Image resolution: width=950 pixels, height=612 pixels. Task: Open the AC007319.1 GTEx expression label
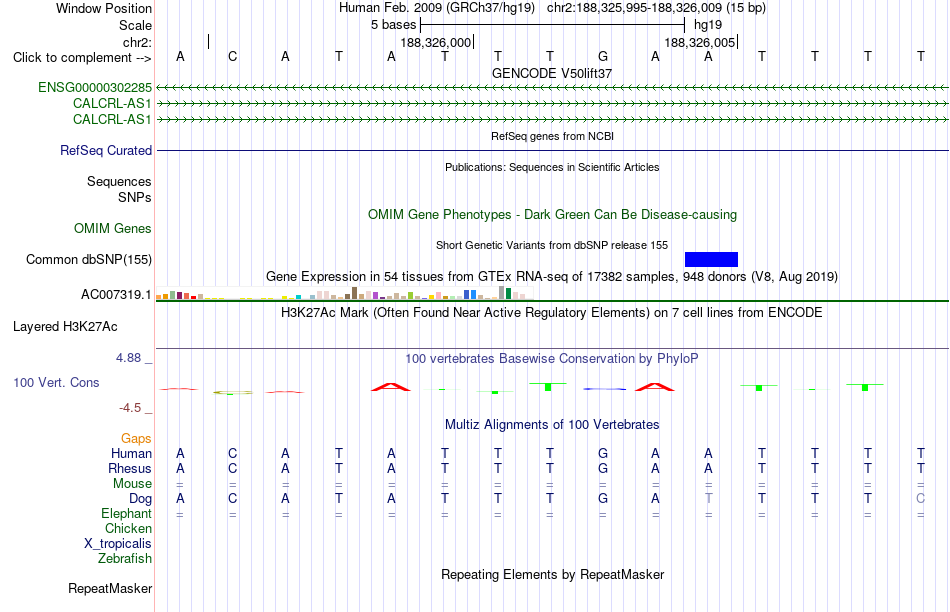click(x=116, y=294)
